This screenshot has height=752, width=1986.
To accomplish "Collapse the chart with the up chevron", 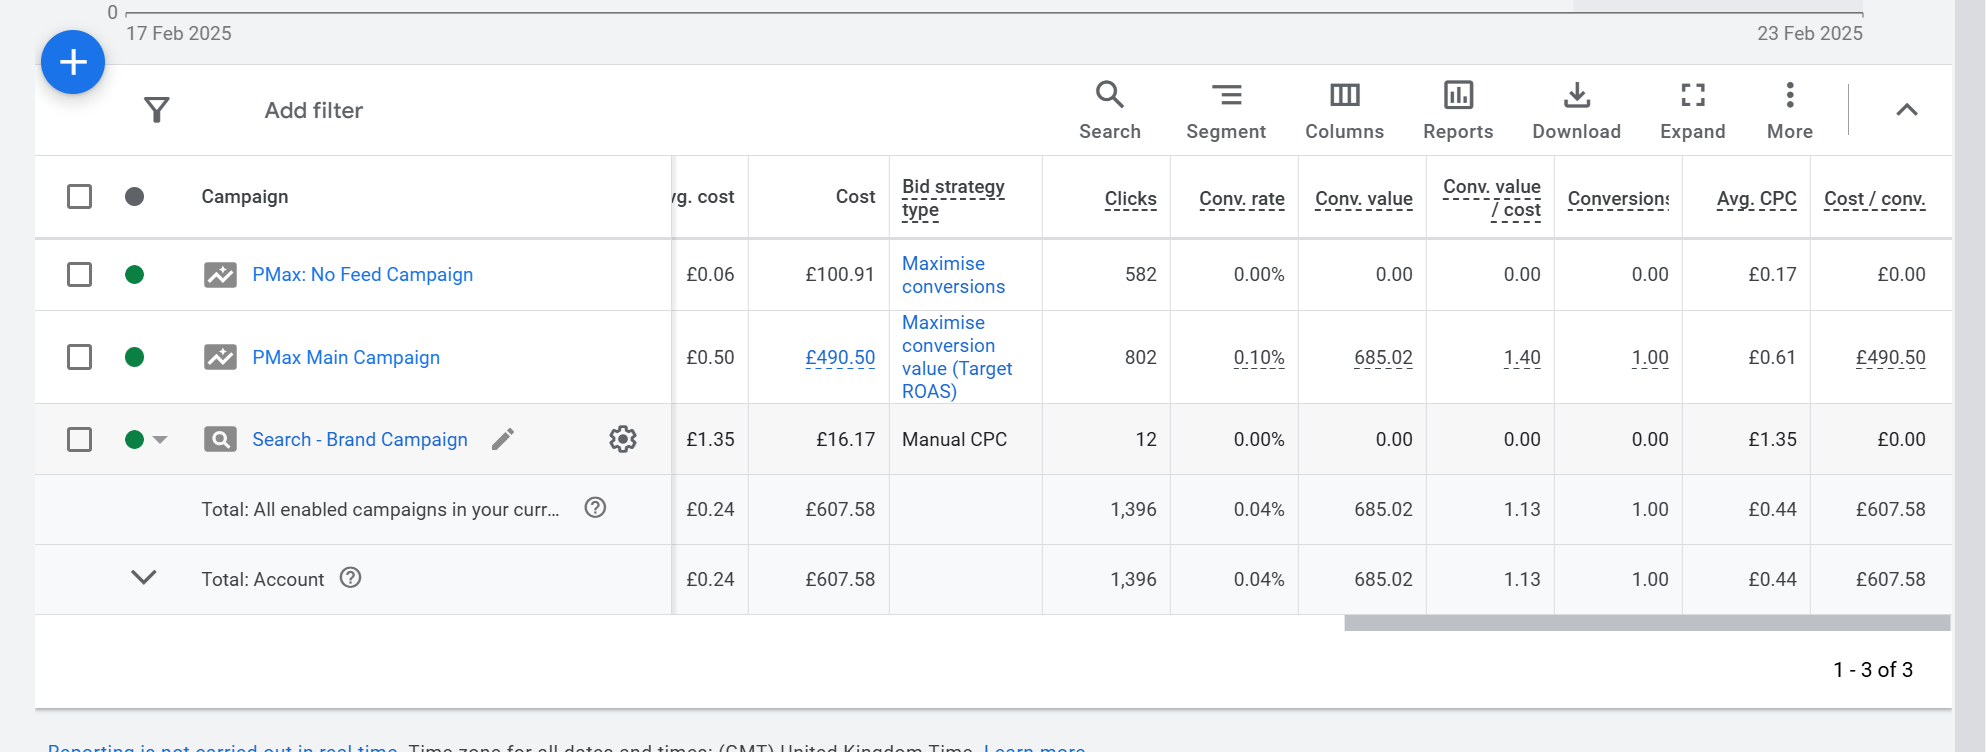I will pos(1906,110).
